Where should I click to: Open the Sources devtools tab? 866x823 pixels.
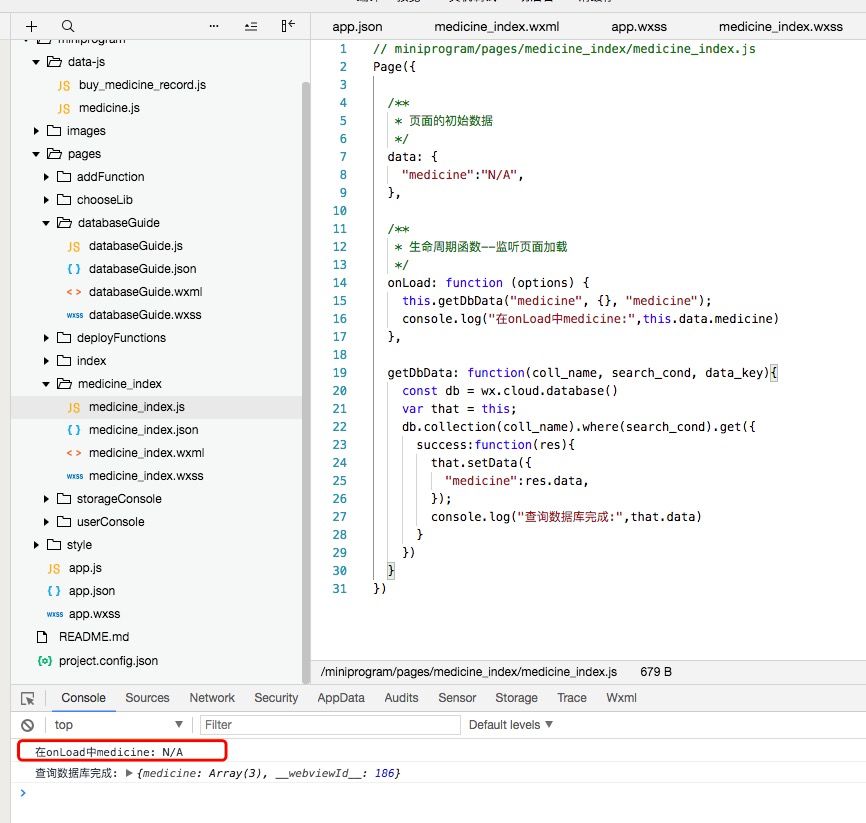[x=147, y=698]
